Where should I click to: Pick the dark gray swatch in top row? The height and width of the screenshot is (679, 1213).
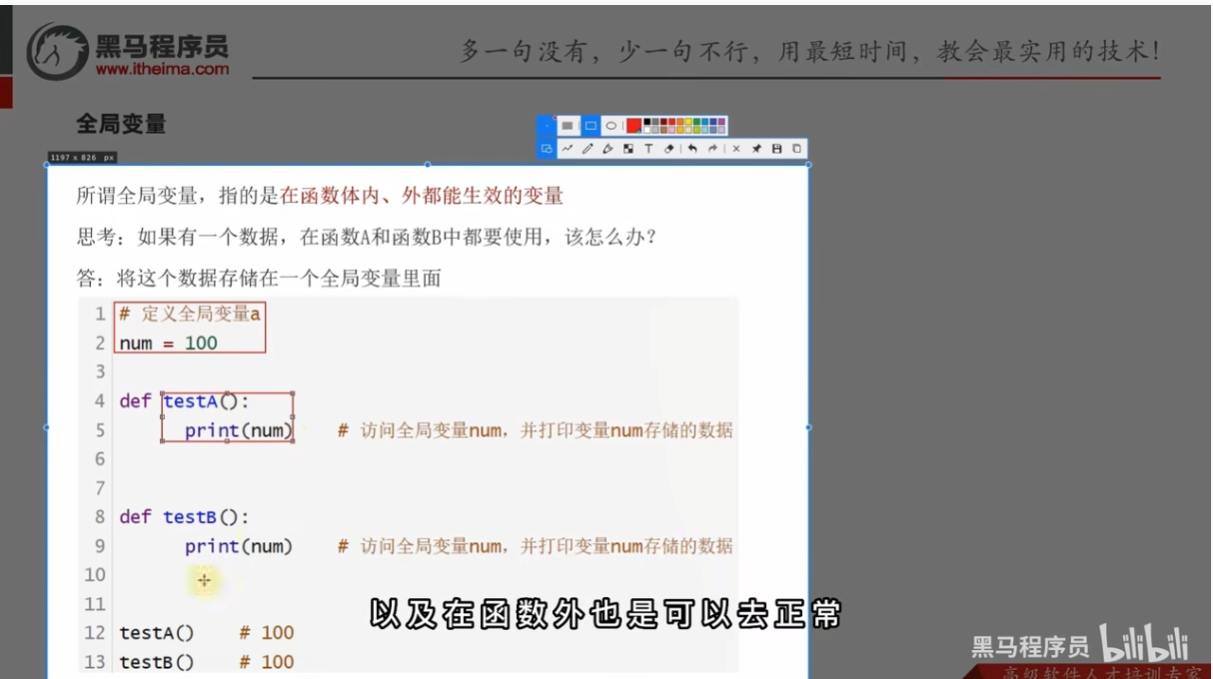click(x=655, y=121)
